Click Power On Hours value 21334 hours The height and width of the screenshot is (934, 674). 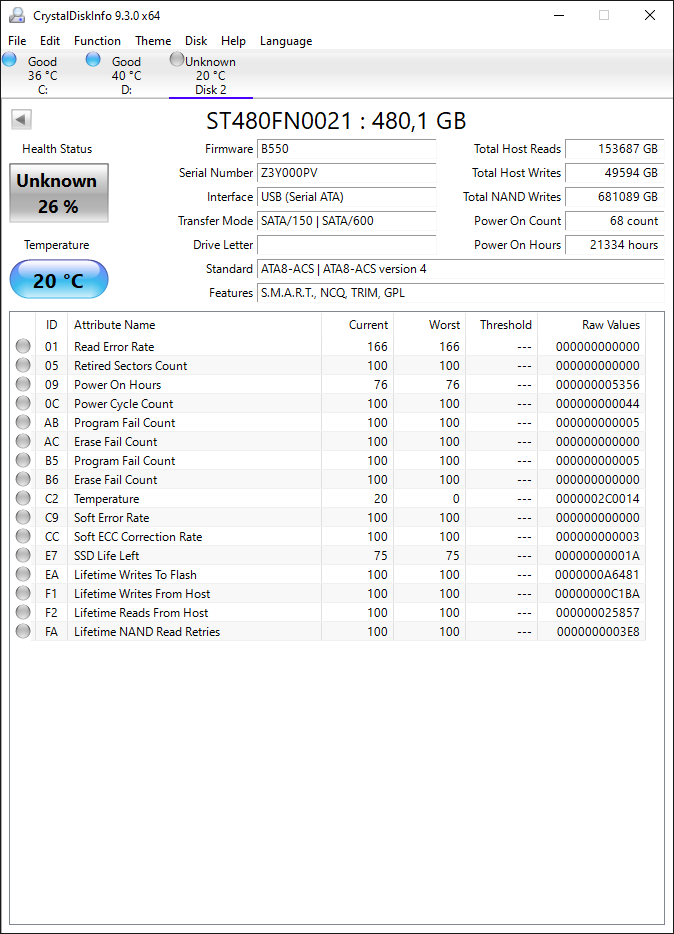coord(614,245)
